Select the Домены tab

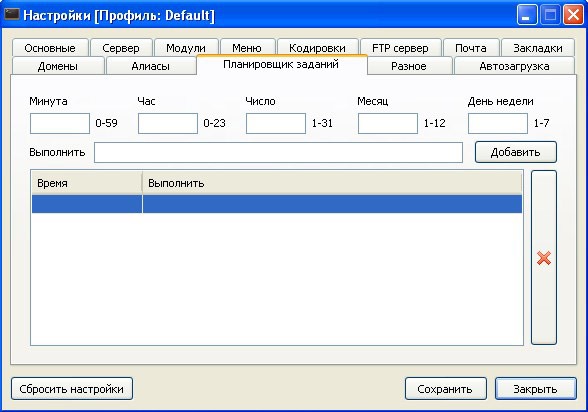(58, 66)
